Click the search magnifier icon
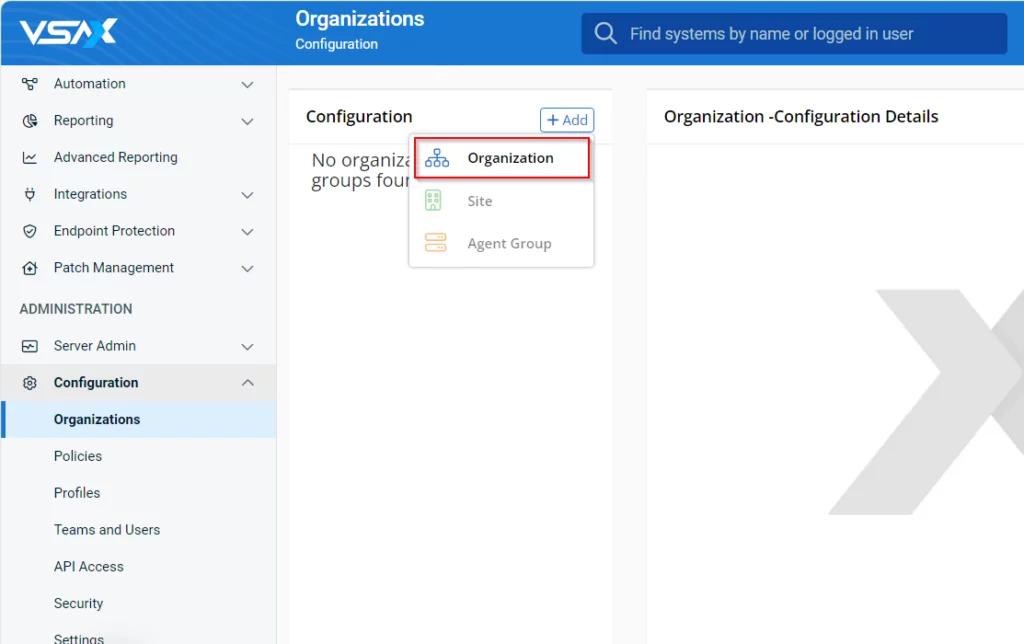Screen dimensions: 1024x644 pos(605,34)
